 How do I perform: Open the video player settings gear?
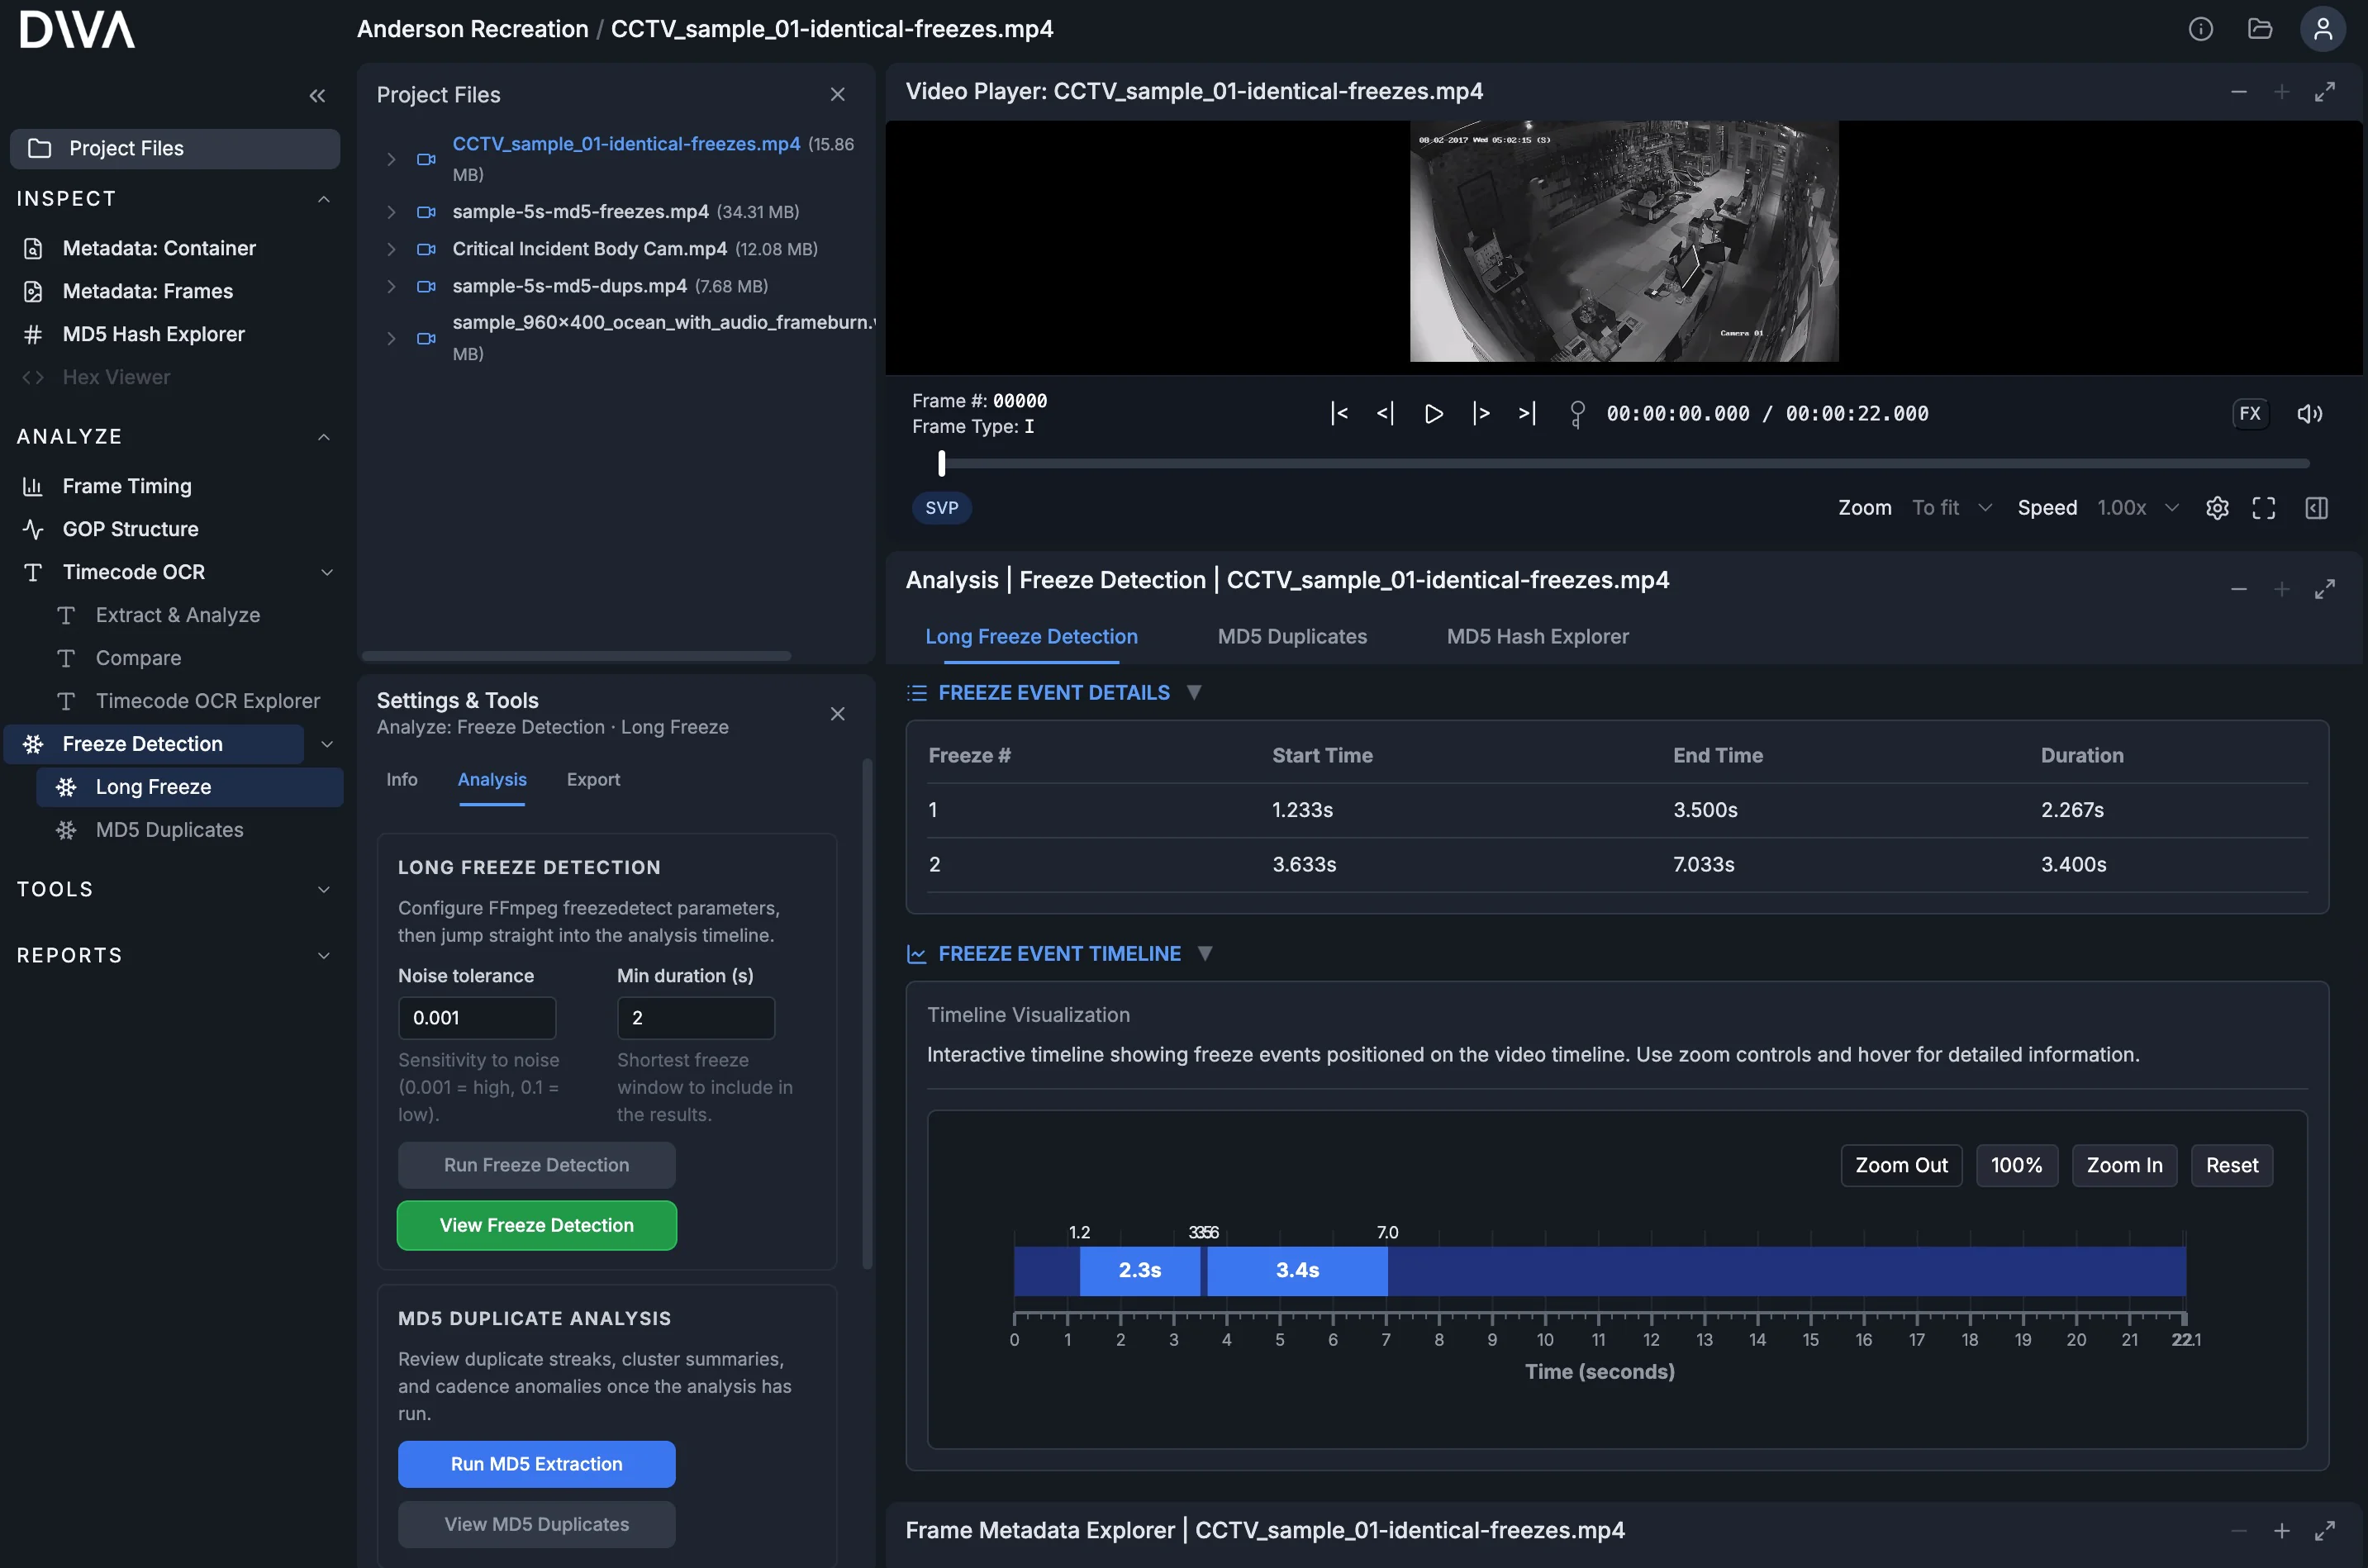pyautogui.click(x=2218, y=507)
